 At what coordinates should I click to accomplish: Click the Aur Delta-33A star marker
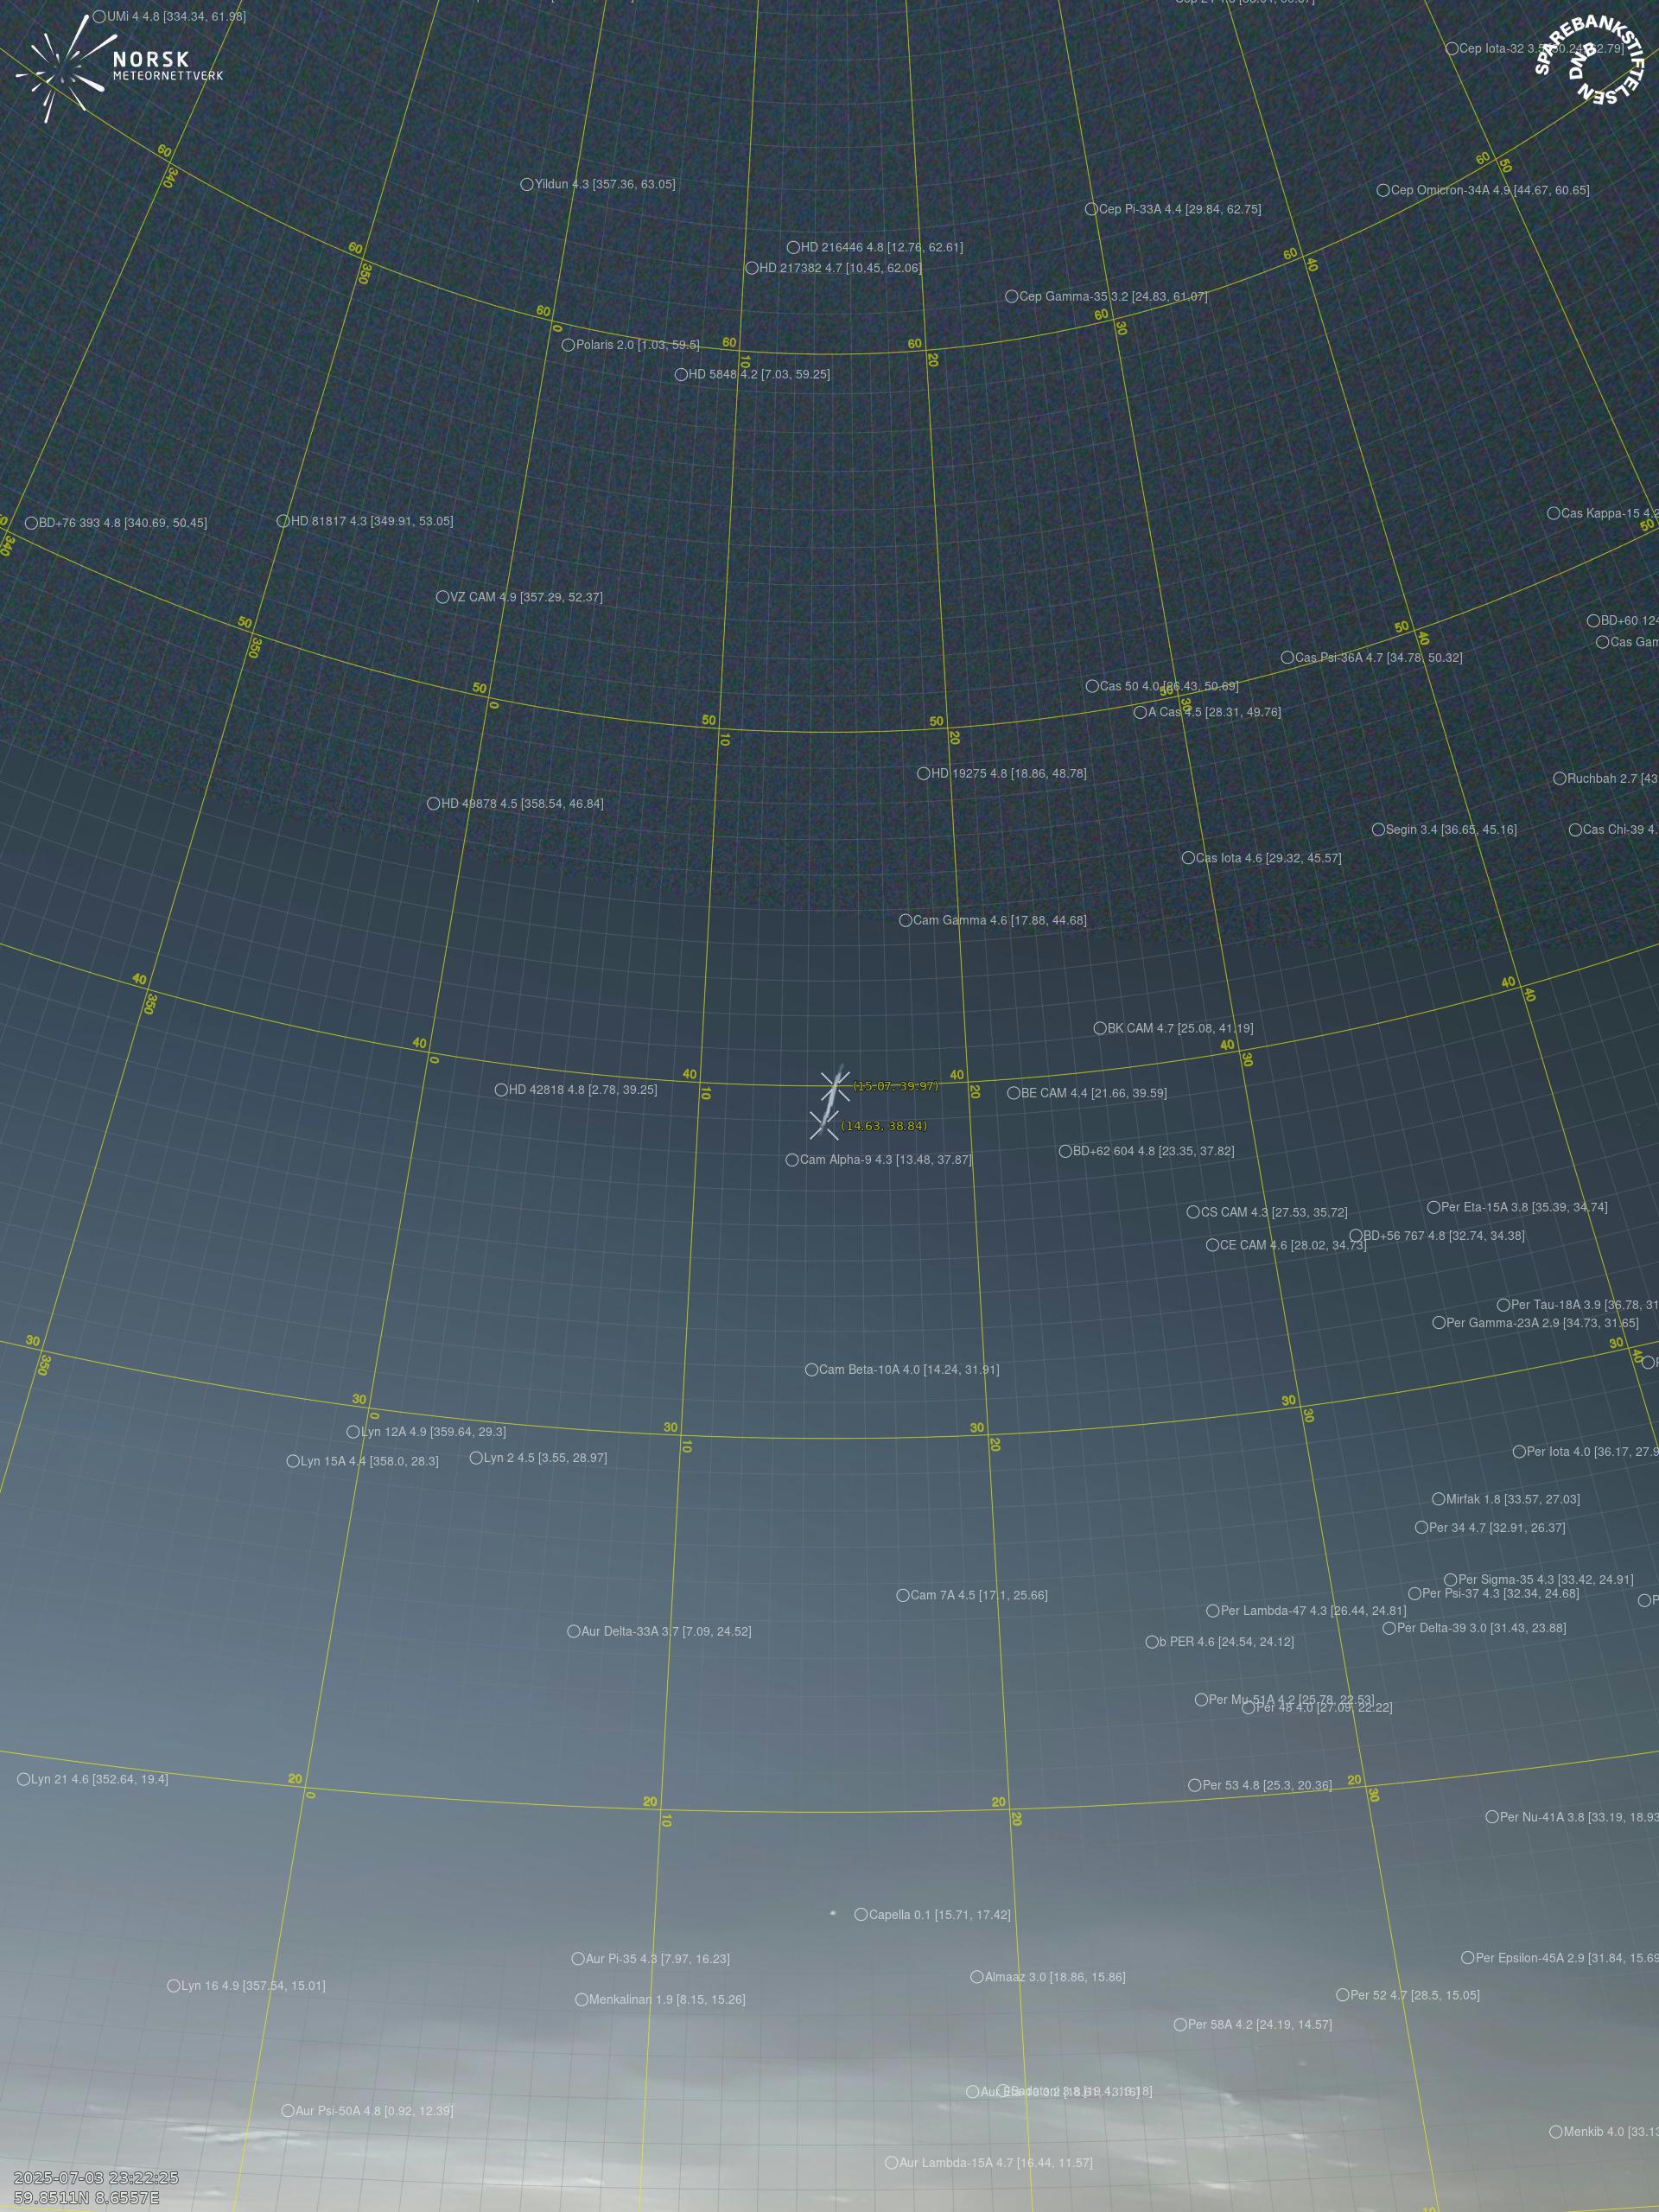click(573, 1631)
